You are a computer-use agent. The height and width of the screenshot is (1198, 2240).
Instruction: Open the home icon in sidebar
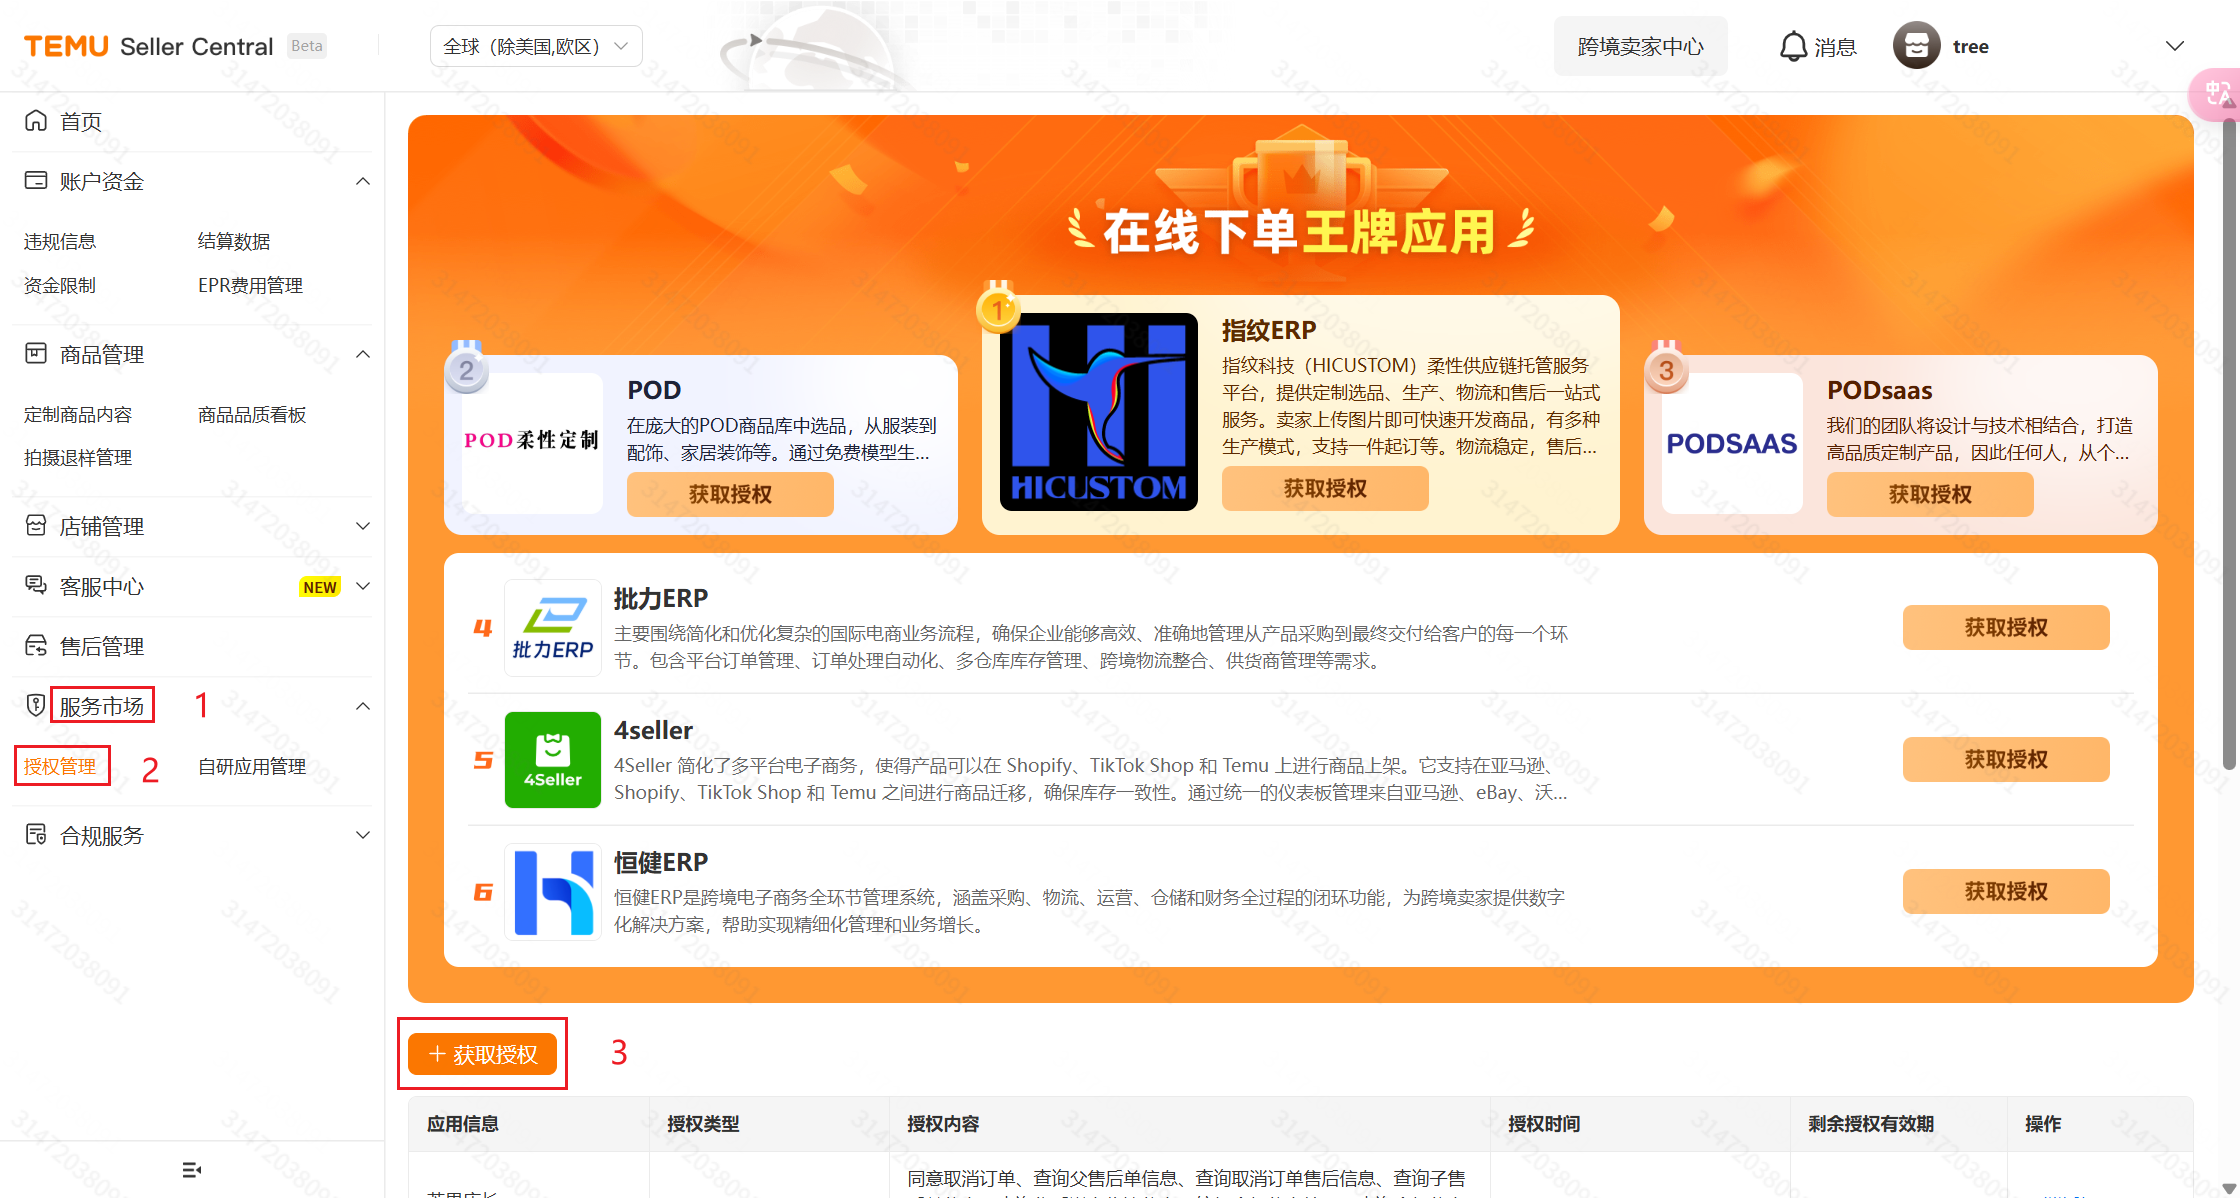pyautogui.click(x=36, y=121)
